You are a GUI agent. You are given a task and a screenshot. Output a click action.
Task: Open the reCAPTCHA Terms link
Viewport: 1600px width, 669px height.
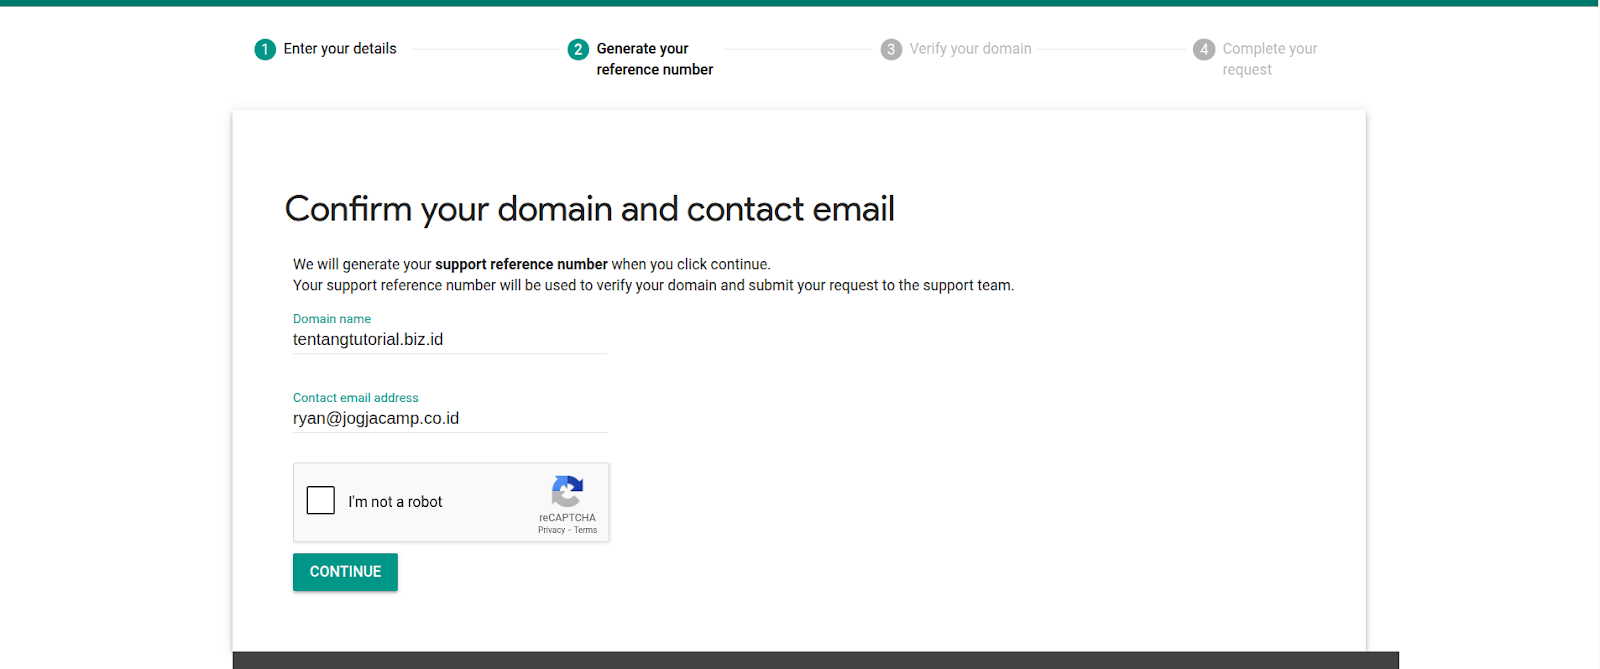585,530
